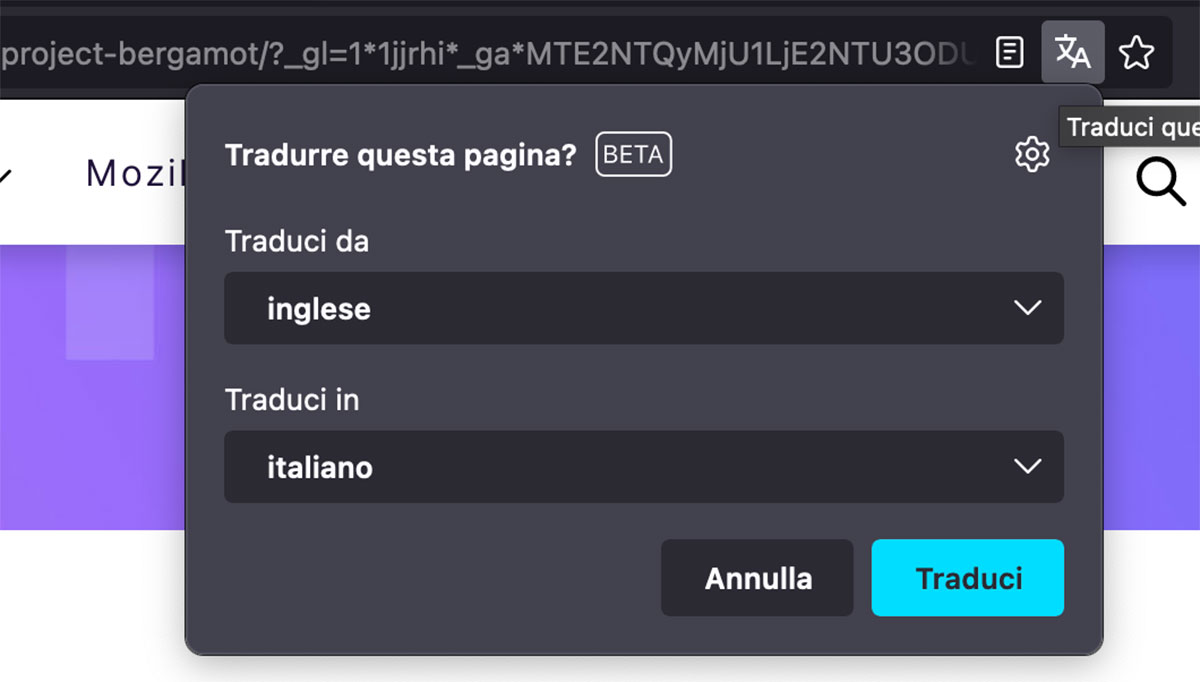Open Reader View from the address bar
Image resolution: width=1200 pixels, height=682 pixels.
point(1010,52)
